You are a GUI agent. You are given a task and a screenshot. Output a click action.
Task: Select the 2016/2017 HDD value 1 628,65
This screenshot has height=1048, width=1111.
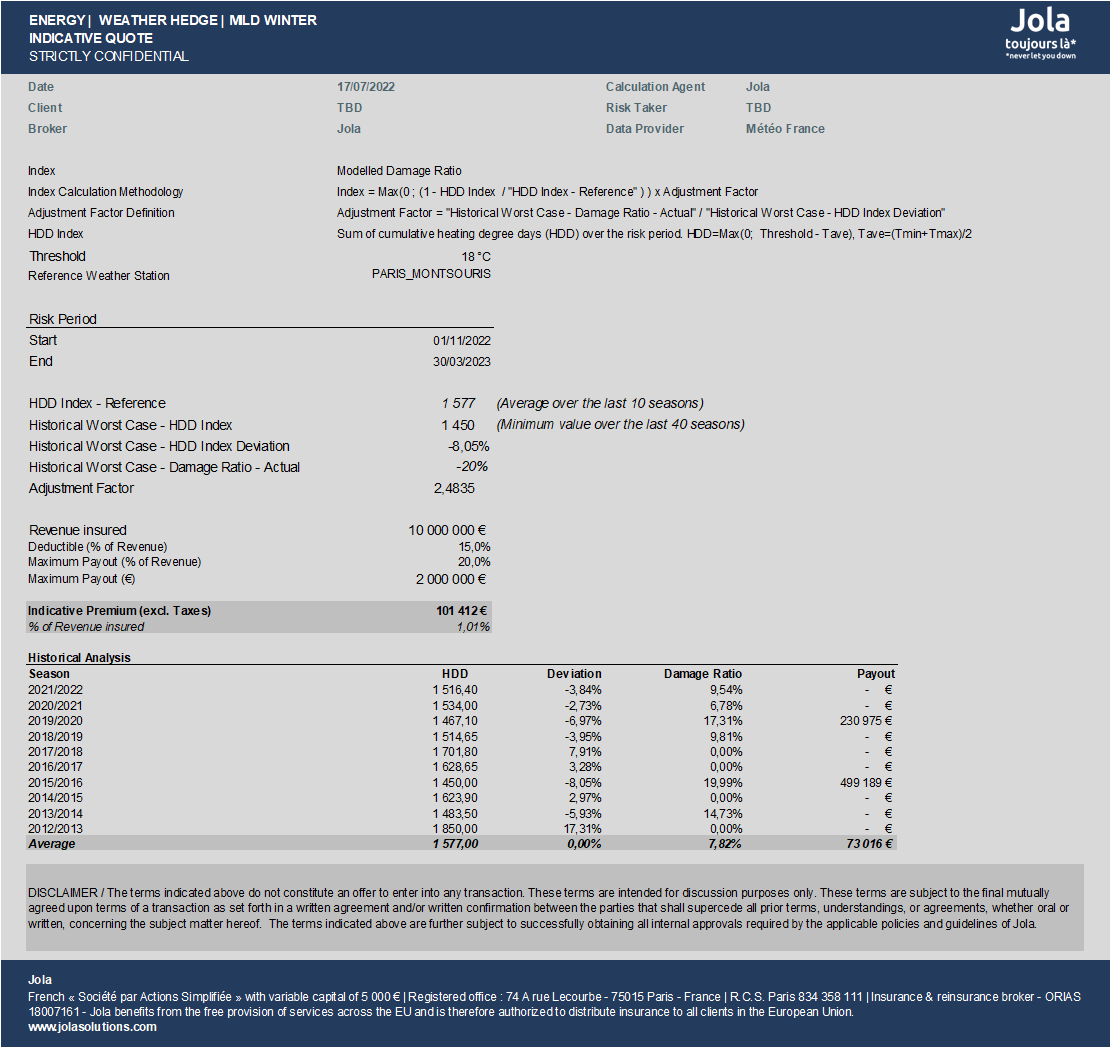pyautogui.click(x=455, y=767)
